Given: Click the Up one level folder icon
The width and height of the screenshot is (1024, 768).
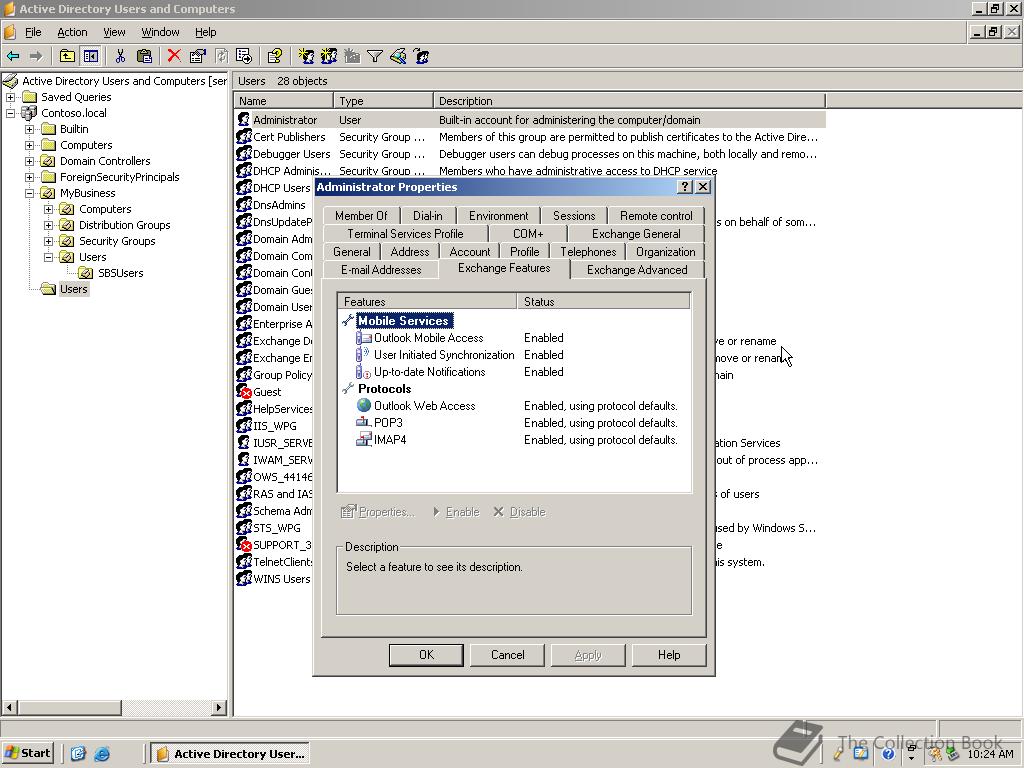Looking at the screenshot, I should point(67,56).
